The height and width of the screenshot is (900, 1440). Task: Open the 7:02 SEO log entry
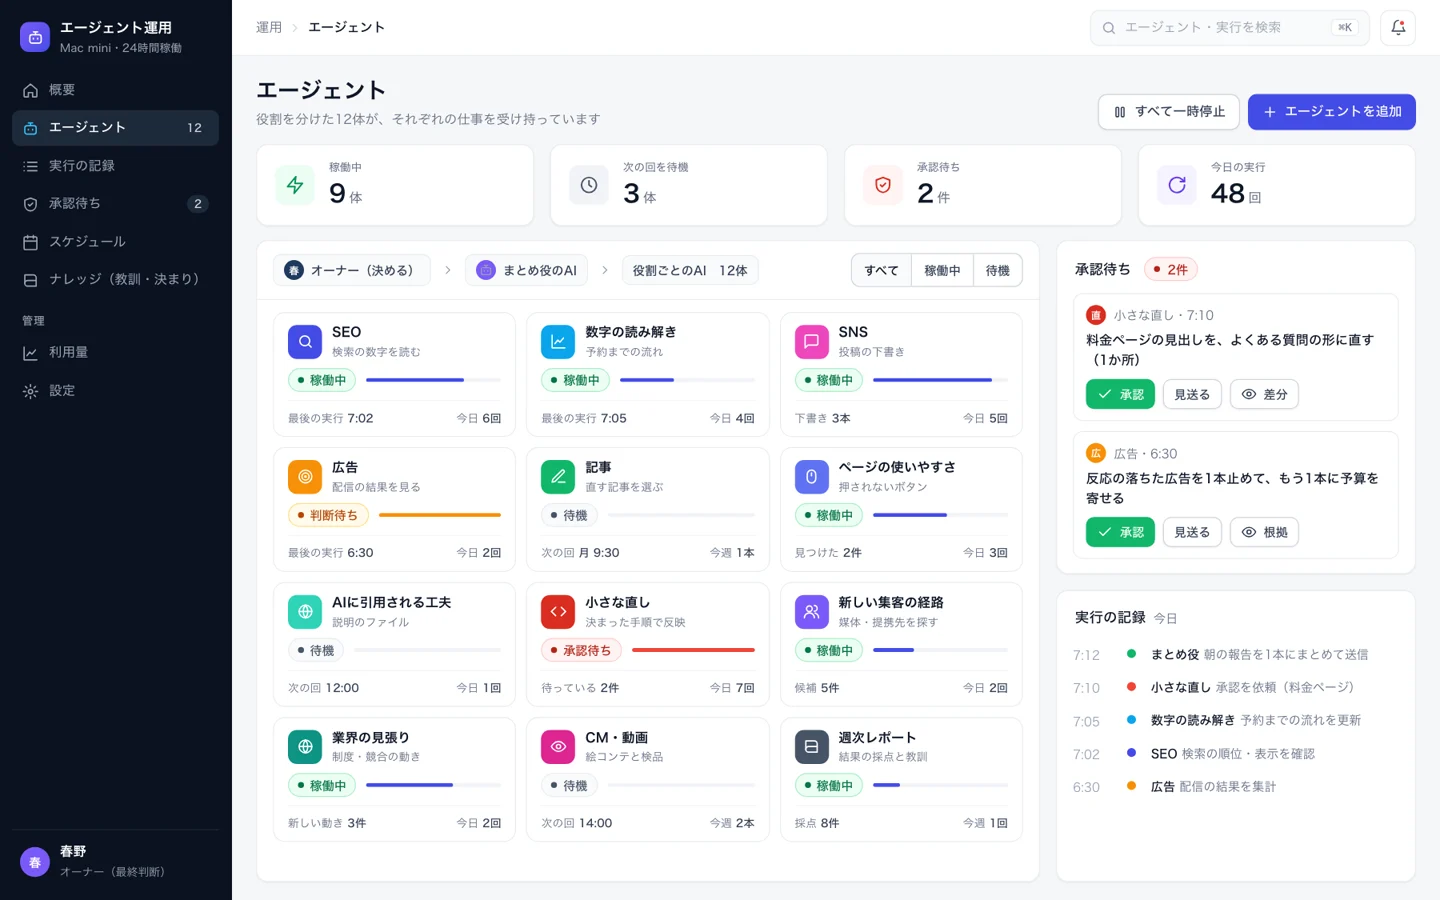click(x=1235, y=754)
